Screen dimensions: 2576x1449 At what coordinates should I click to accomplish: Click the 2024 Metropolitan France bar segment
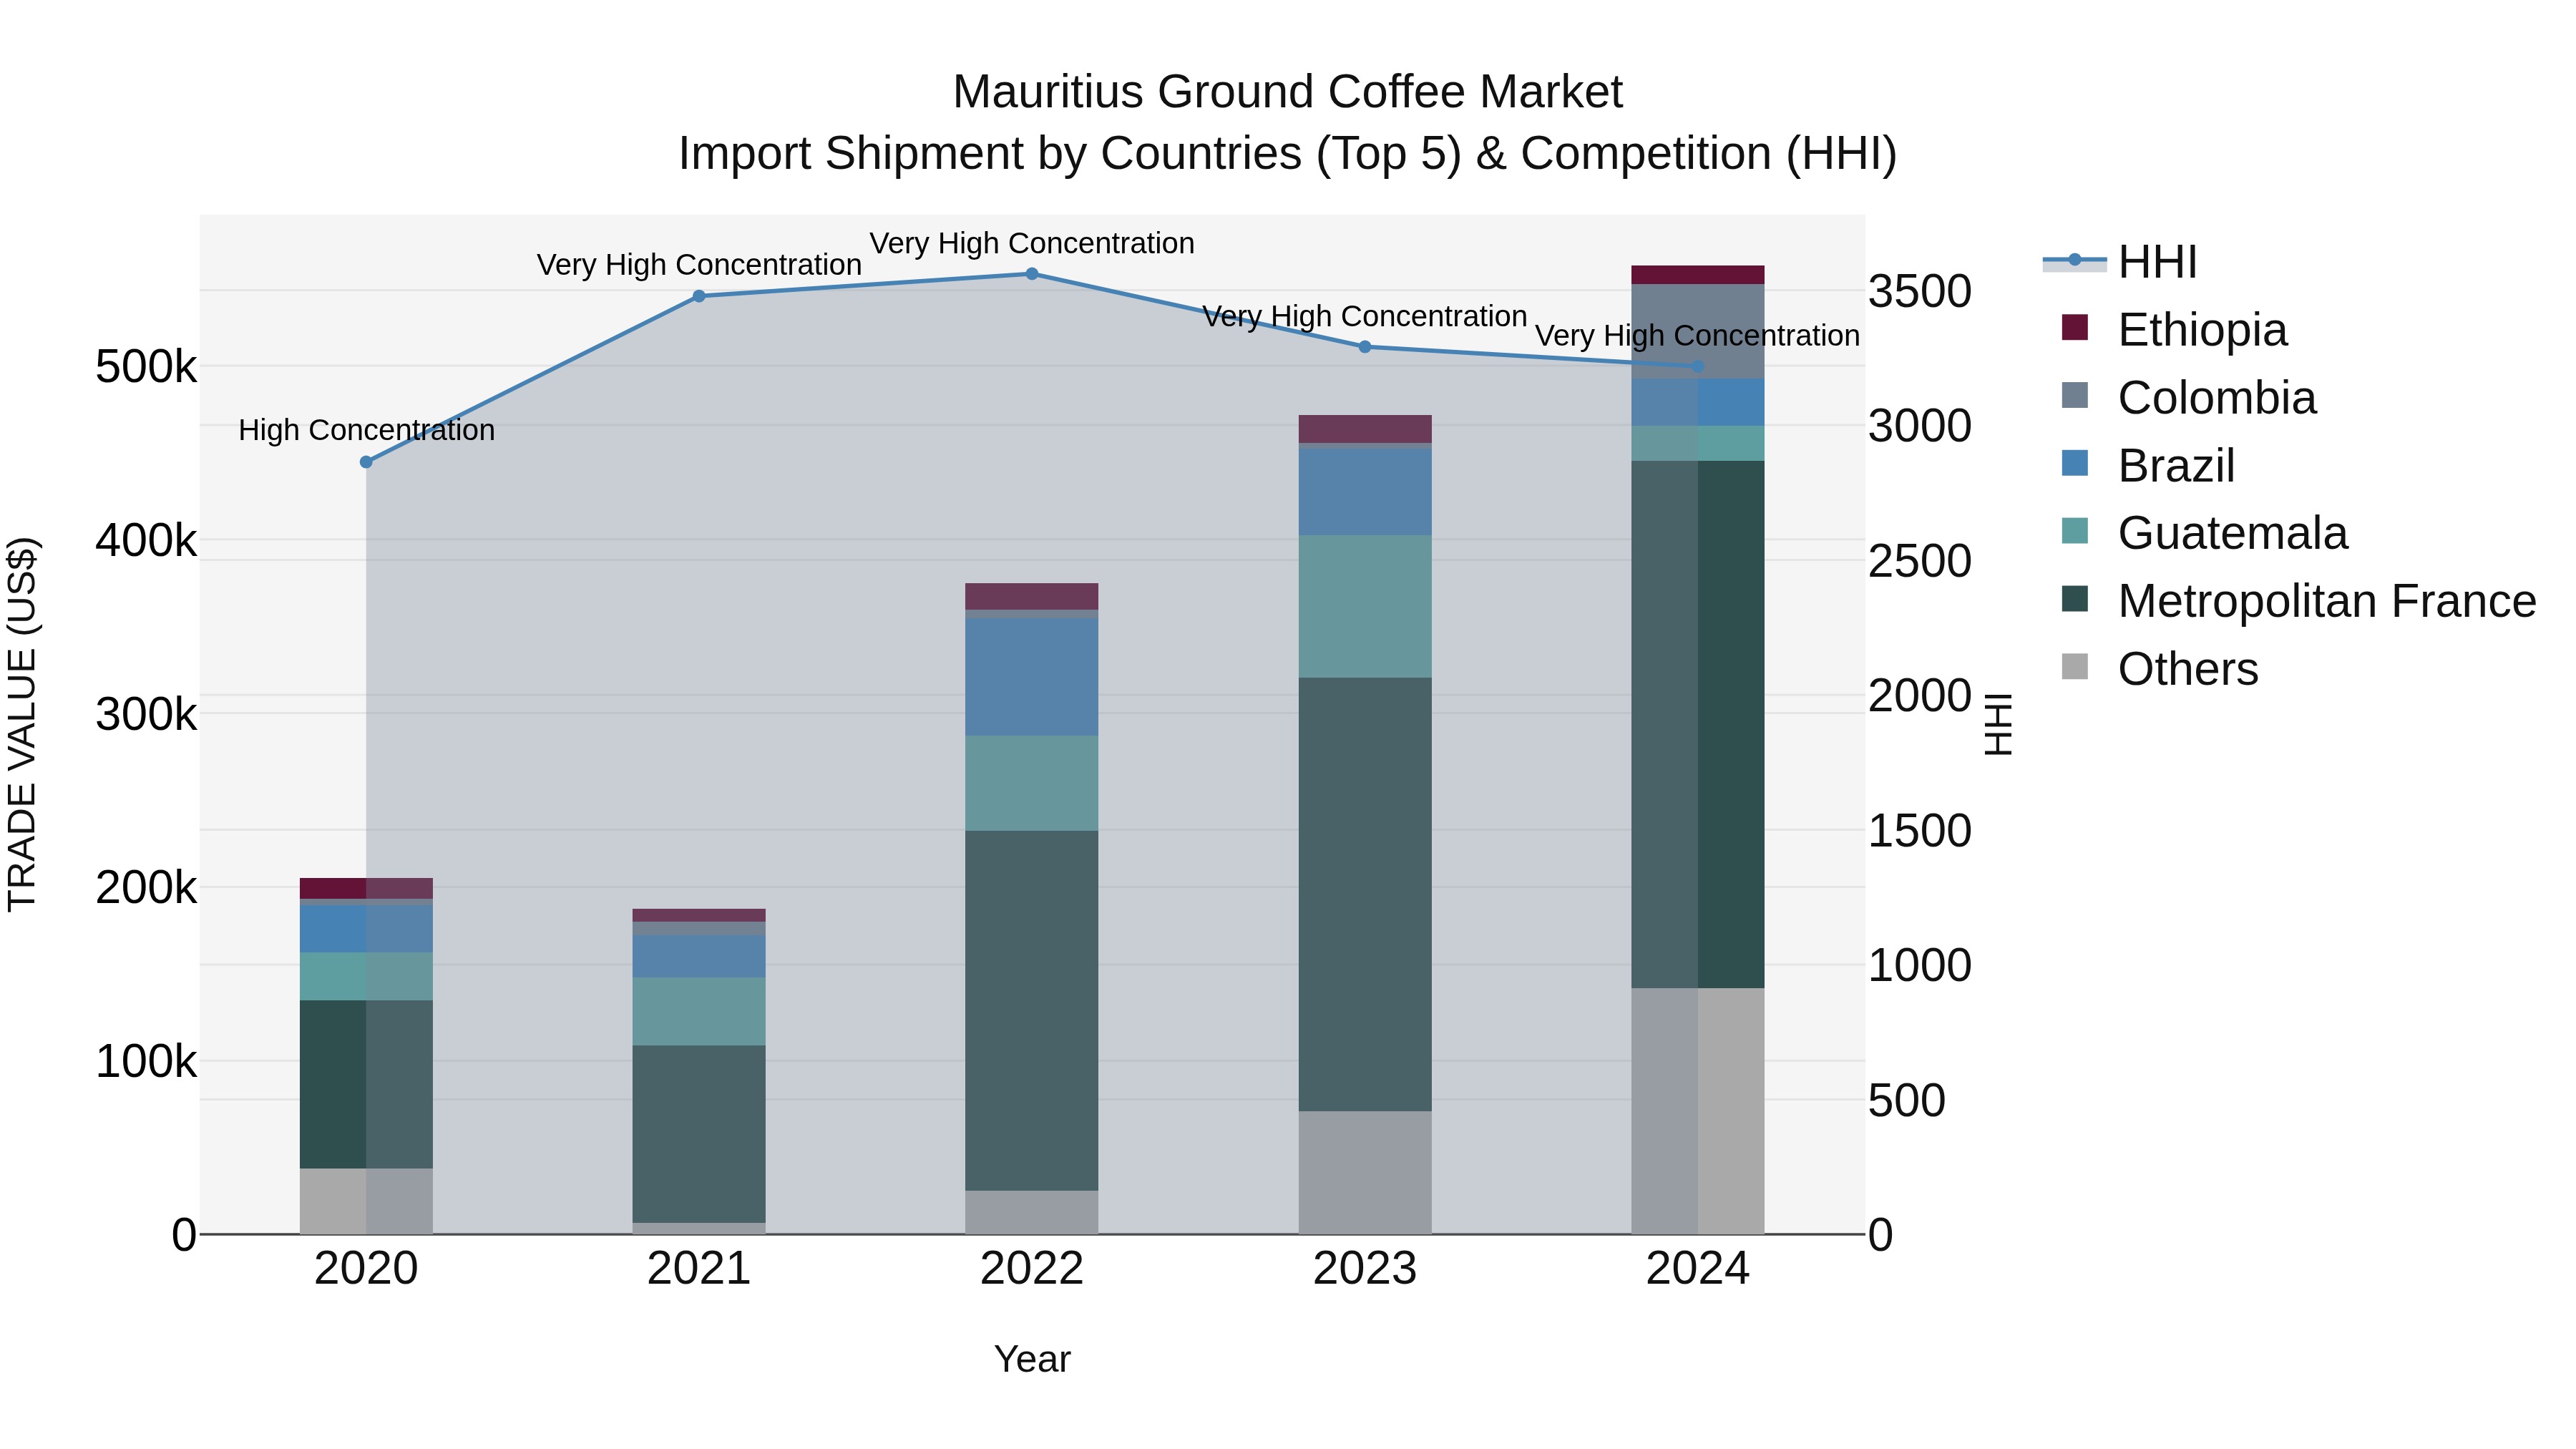[x=1698, y=725]
